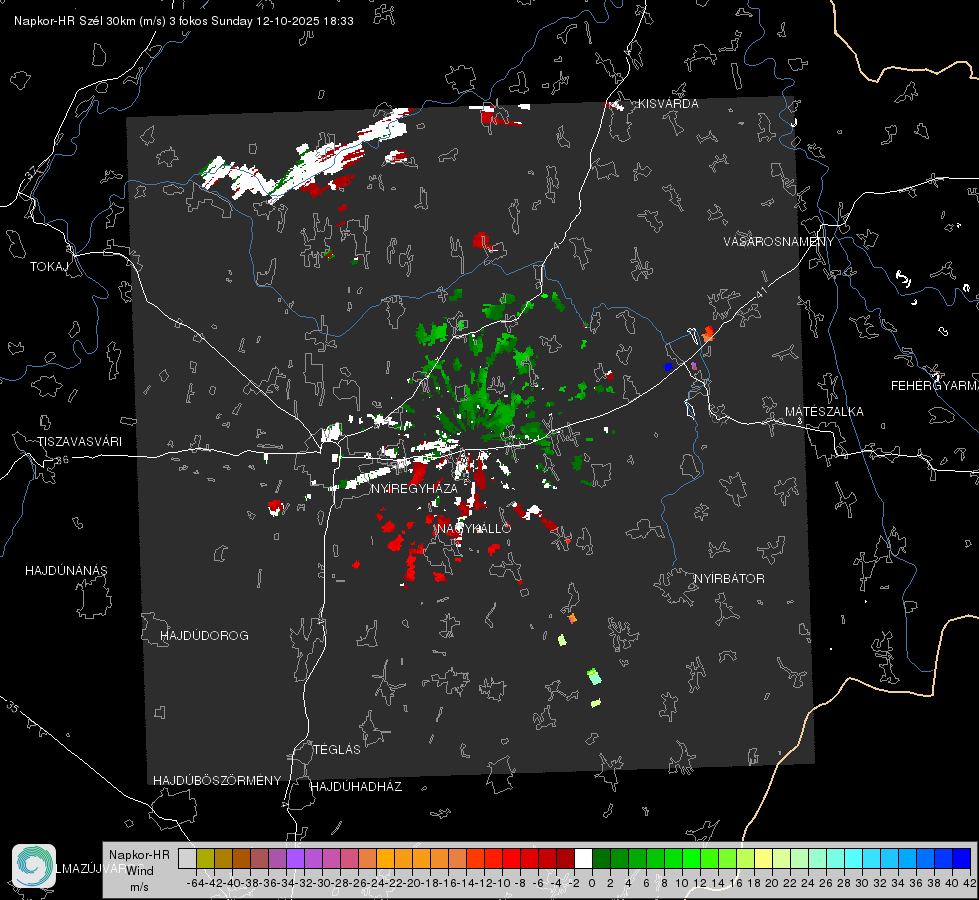The height and width of the screenshot is (900, 979).
Task: Click the 'm/s' legend unit label
Action: pos(139,887)
